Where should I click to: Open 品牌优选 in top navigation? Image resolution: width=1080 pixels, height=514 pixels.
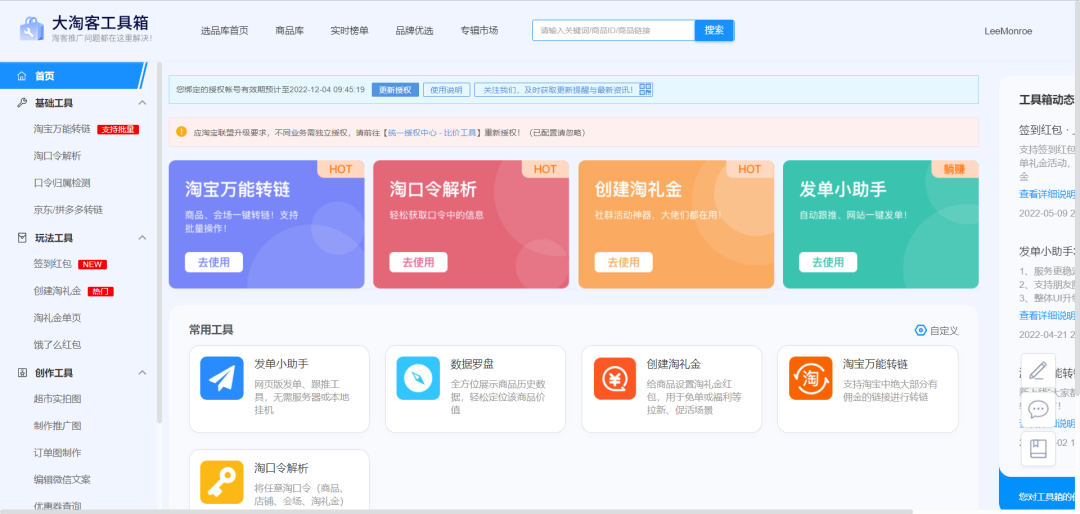pyautogui.click(x=415, y=30)
